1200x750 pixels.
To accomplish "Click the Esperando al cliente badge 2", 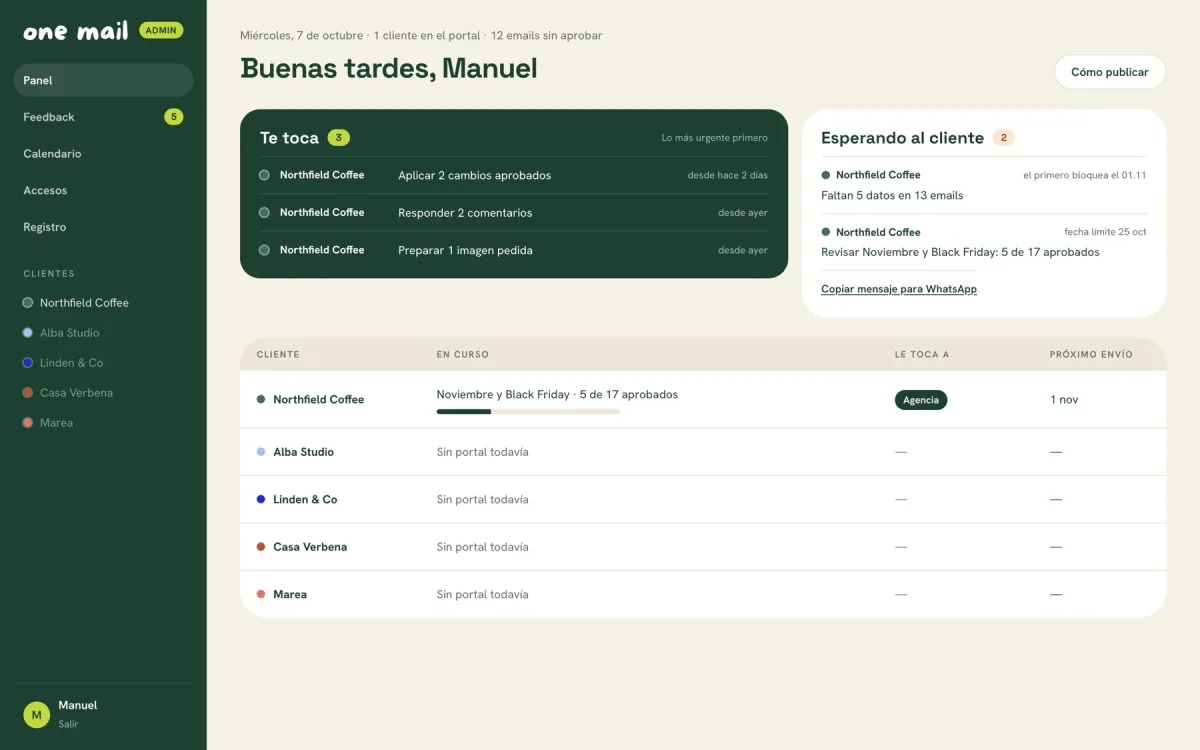I will (x=1003, y=138).
